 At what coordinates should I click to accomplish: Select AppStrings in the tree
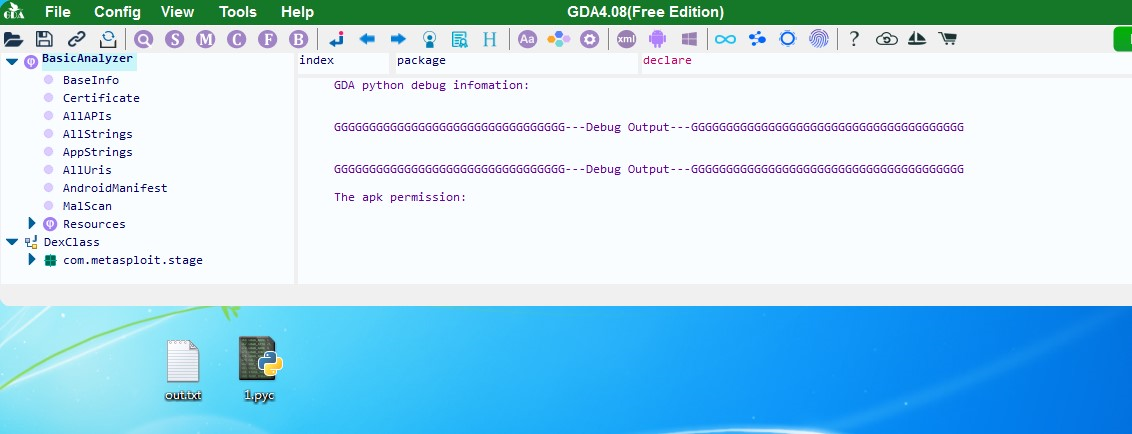[x=97, y=152]
